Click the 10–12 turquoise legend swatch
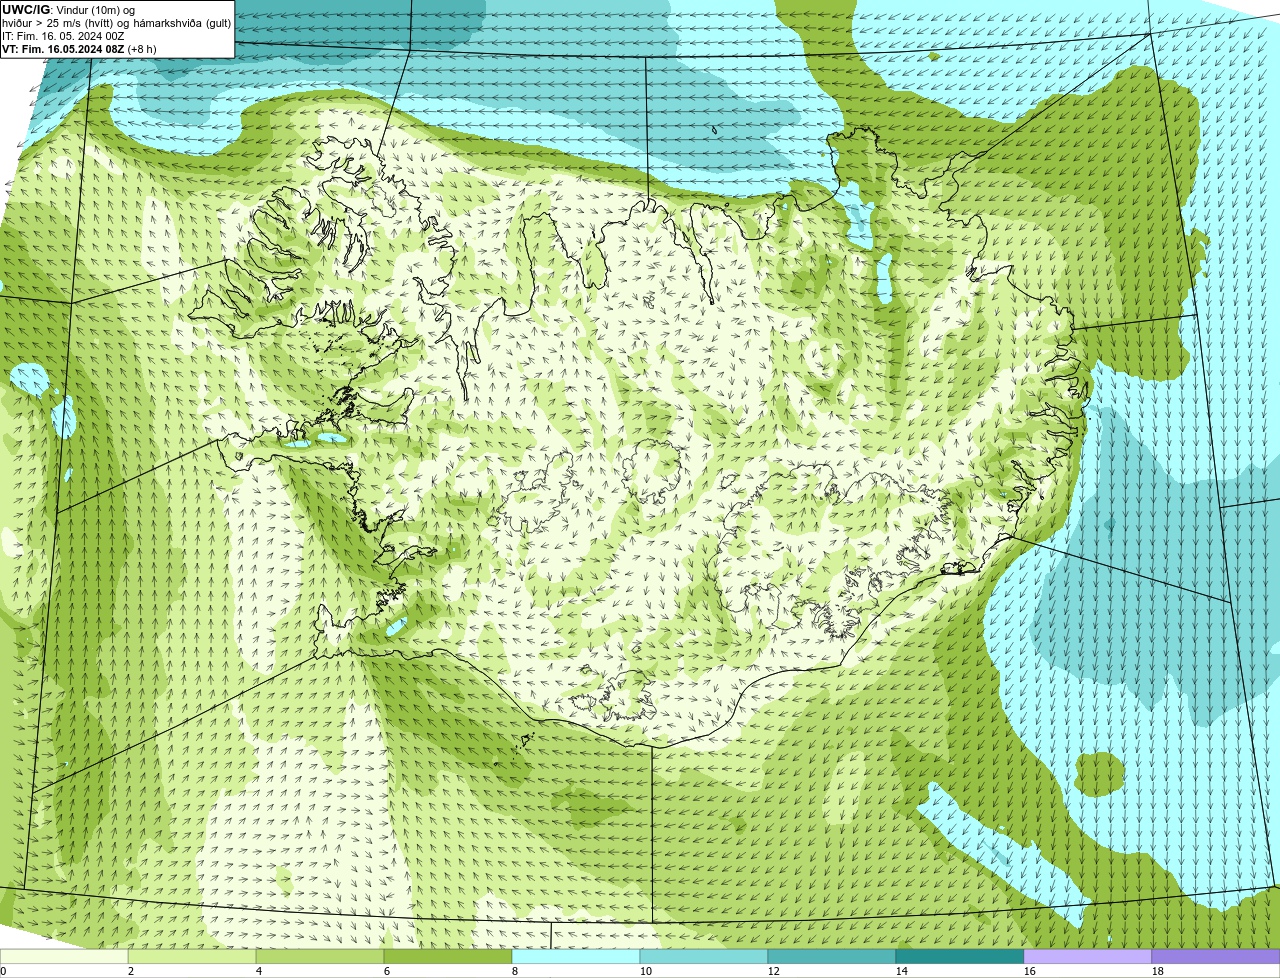 coord(704,956)
